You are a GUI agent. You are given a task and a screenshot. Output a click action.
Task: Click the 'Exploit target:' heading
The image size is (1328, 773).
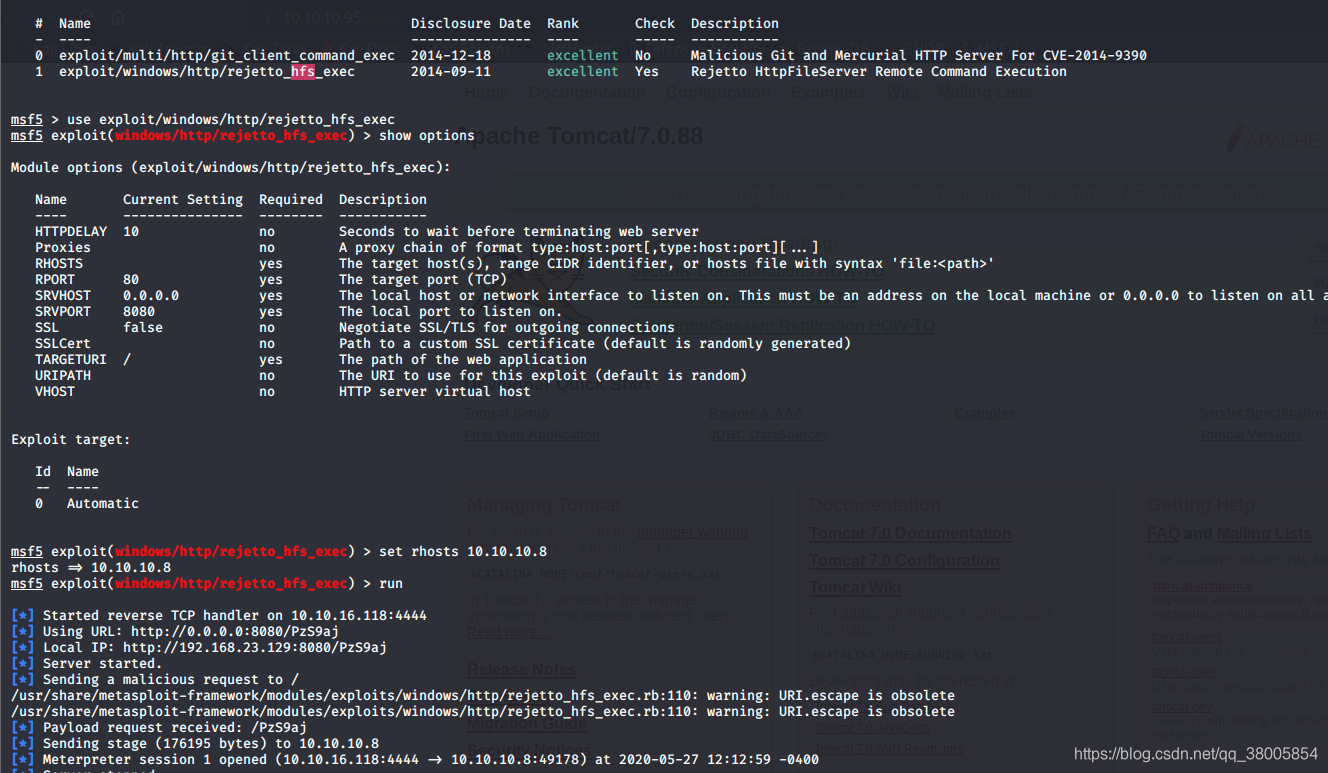click(71, 439)
